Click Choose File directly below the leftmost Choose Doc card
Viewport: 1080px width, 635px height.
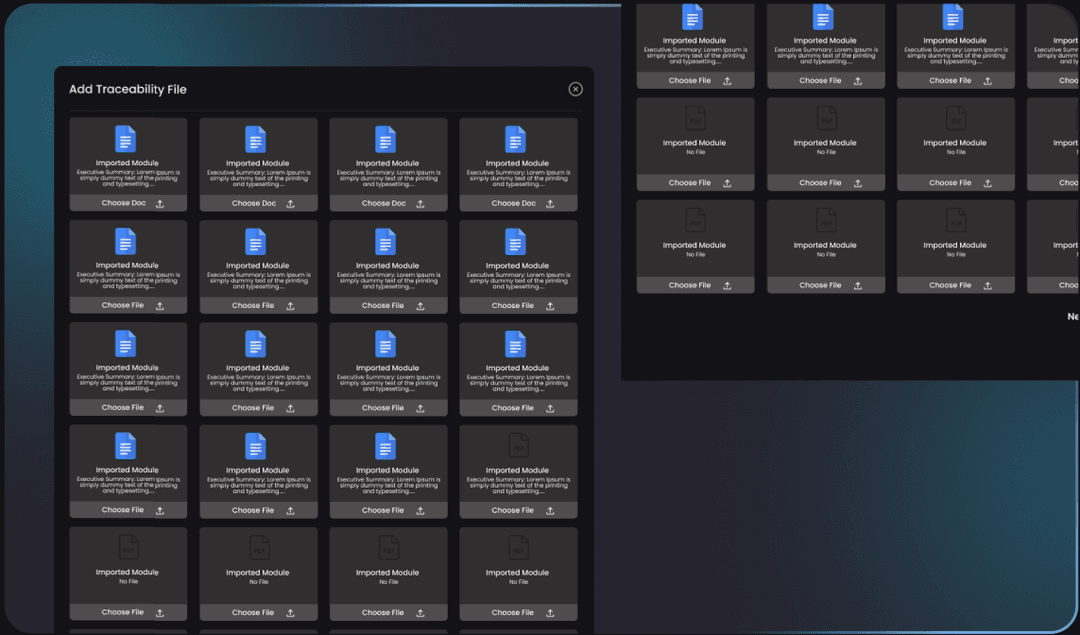click(122, 306)
